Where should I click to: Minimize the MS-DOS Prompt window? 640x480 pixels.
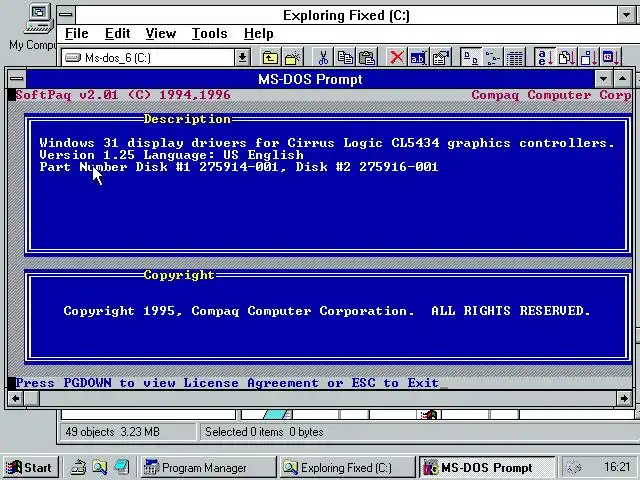tap(603, 79)
